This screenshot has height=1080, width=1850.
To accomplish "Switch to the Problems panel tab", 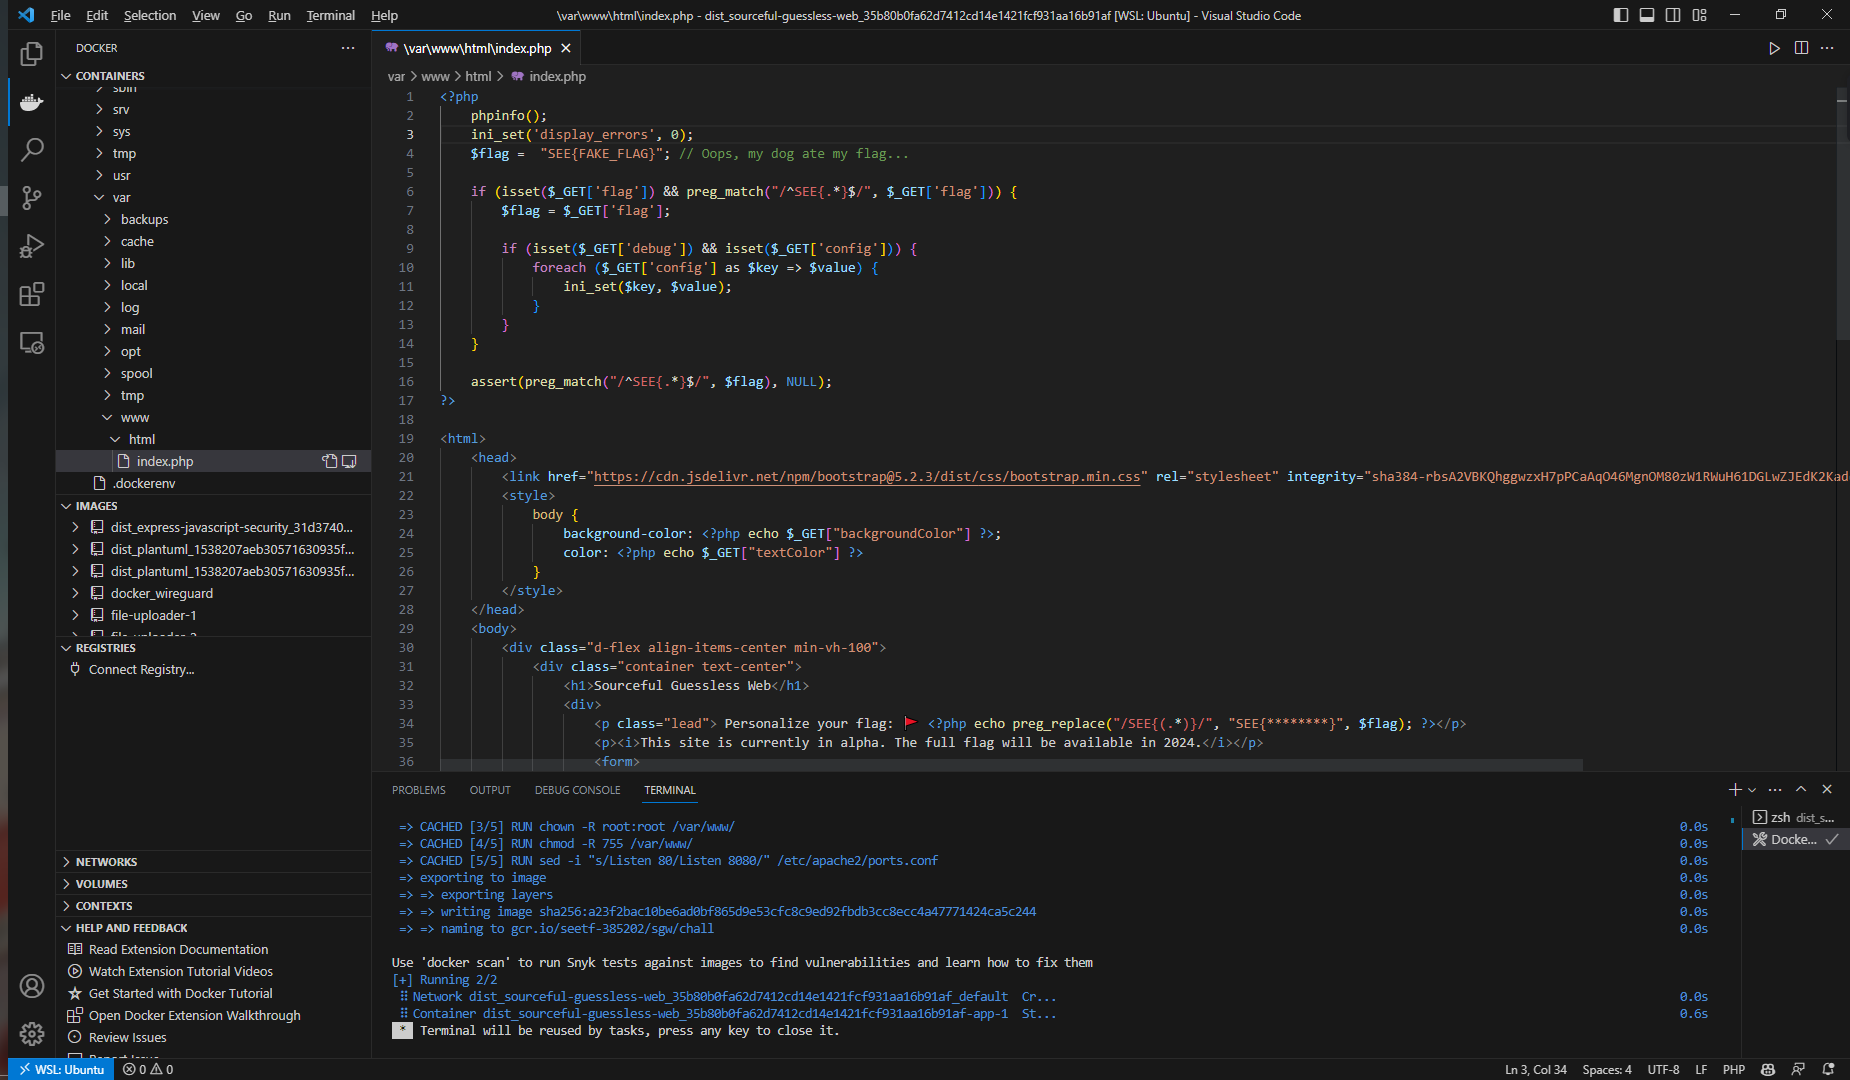I will click(419, 790).
